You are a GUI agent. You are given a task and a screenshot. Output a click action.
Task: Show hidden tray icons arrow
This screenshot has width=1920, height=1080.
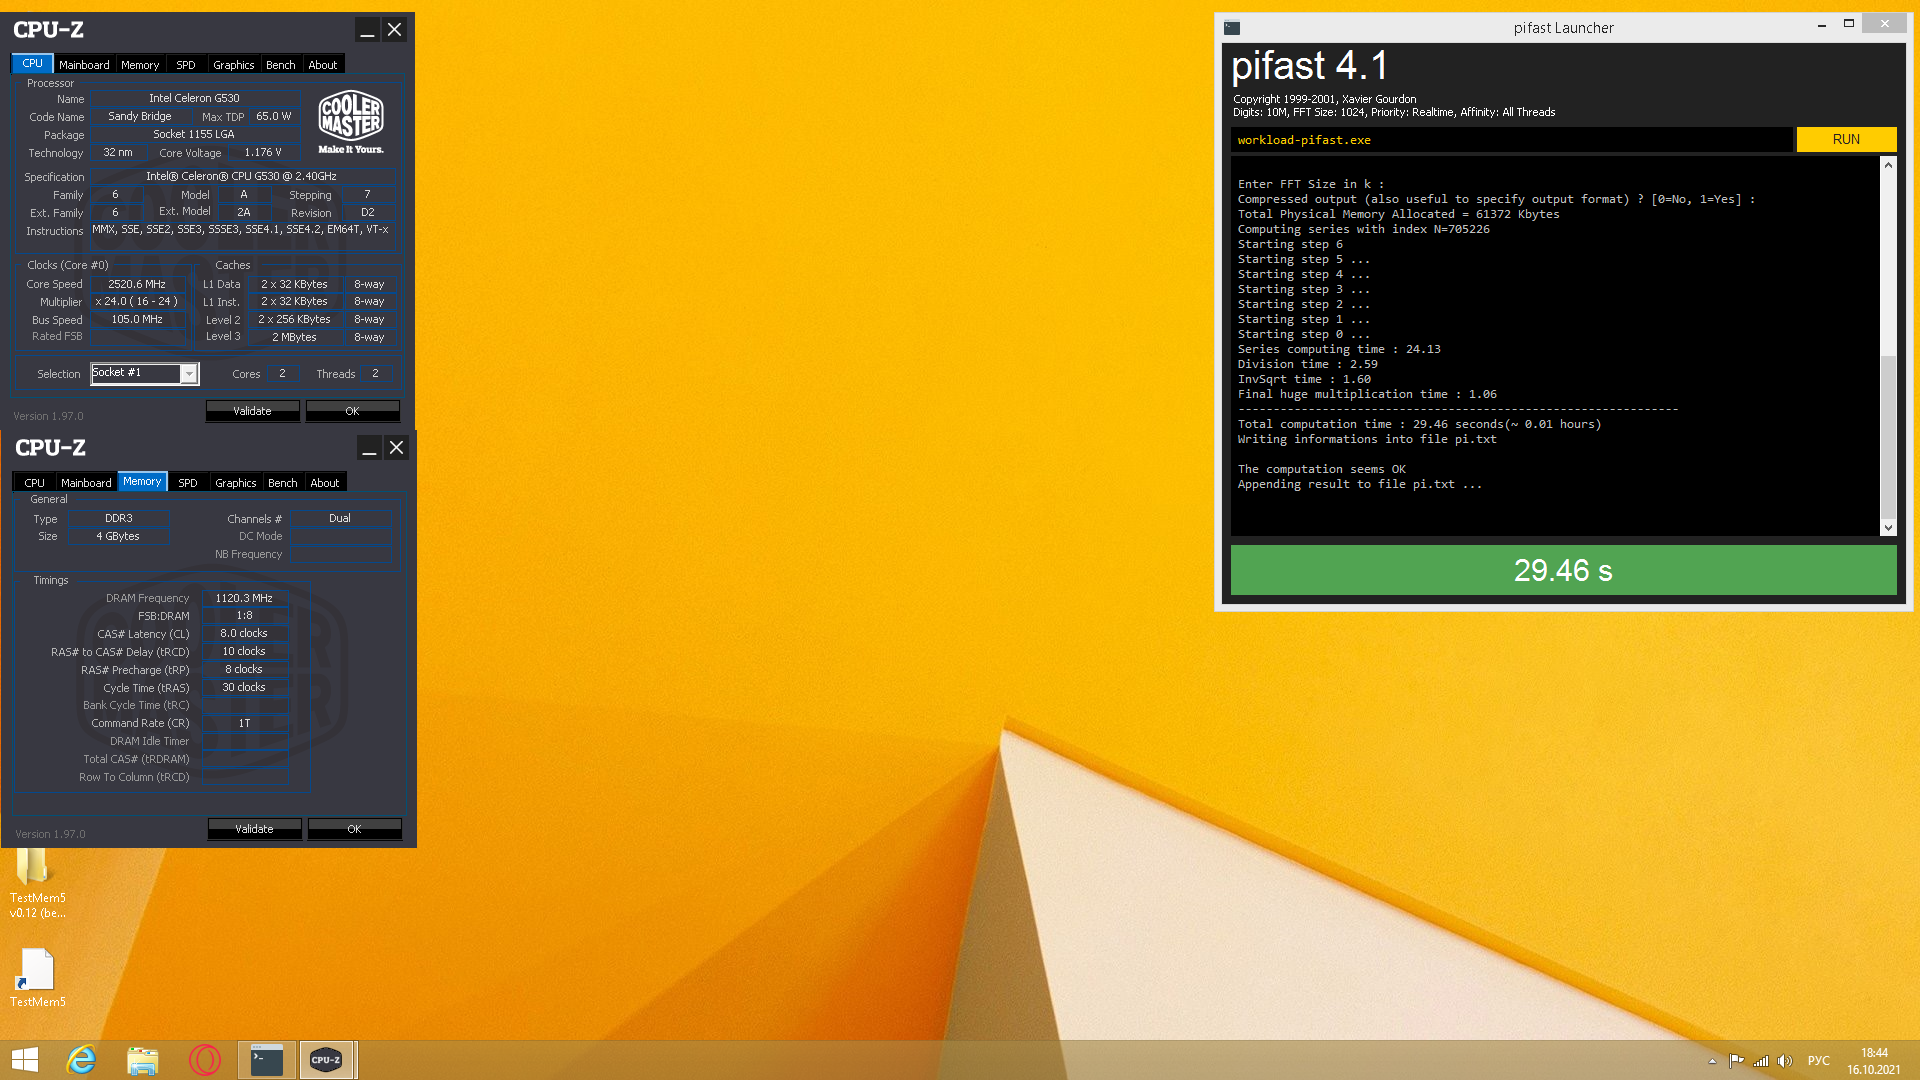[x=1712, y=1061]
